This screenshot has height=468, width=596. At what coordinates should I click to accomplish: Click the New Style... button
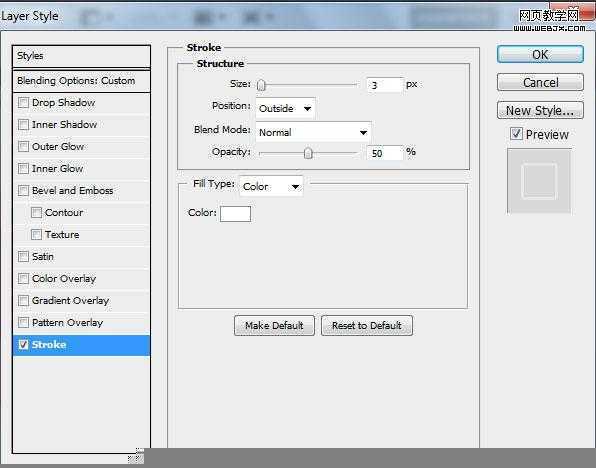(540, 111)
